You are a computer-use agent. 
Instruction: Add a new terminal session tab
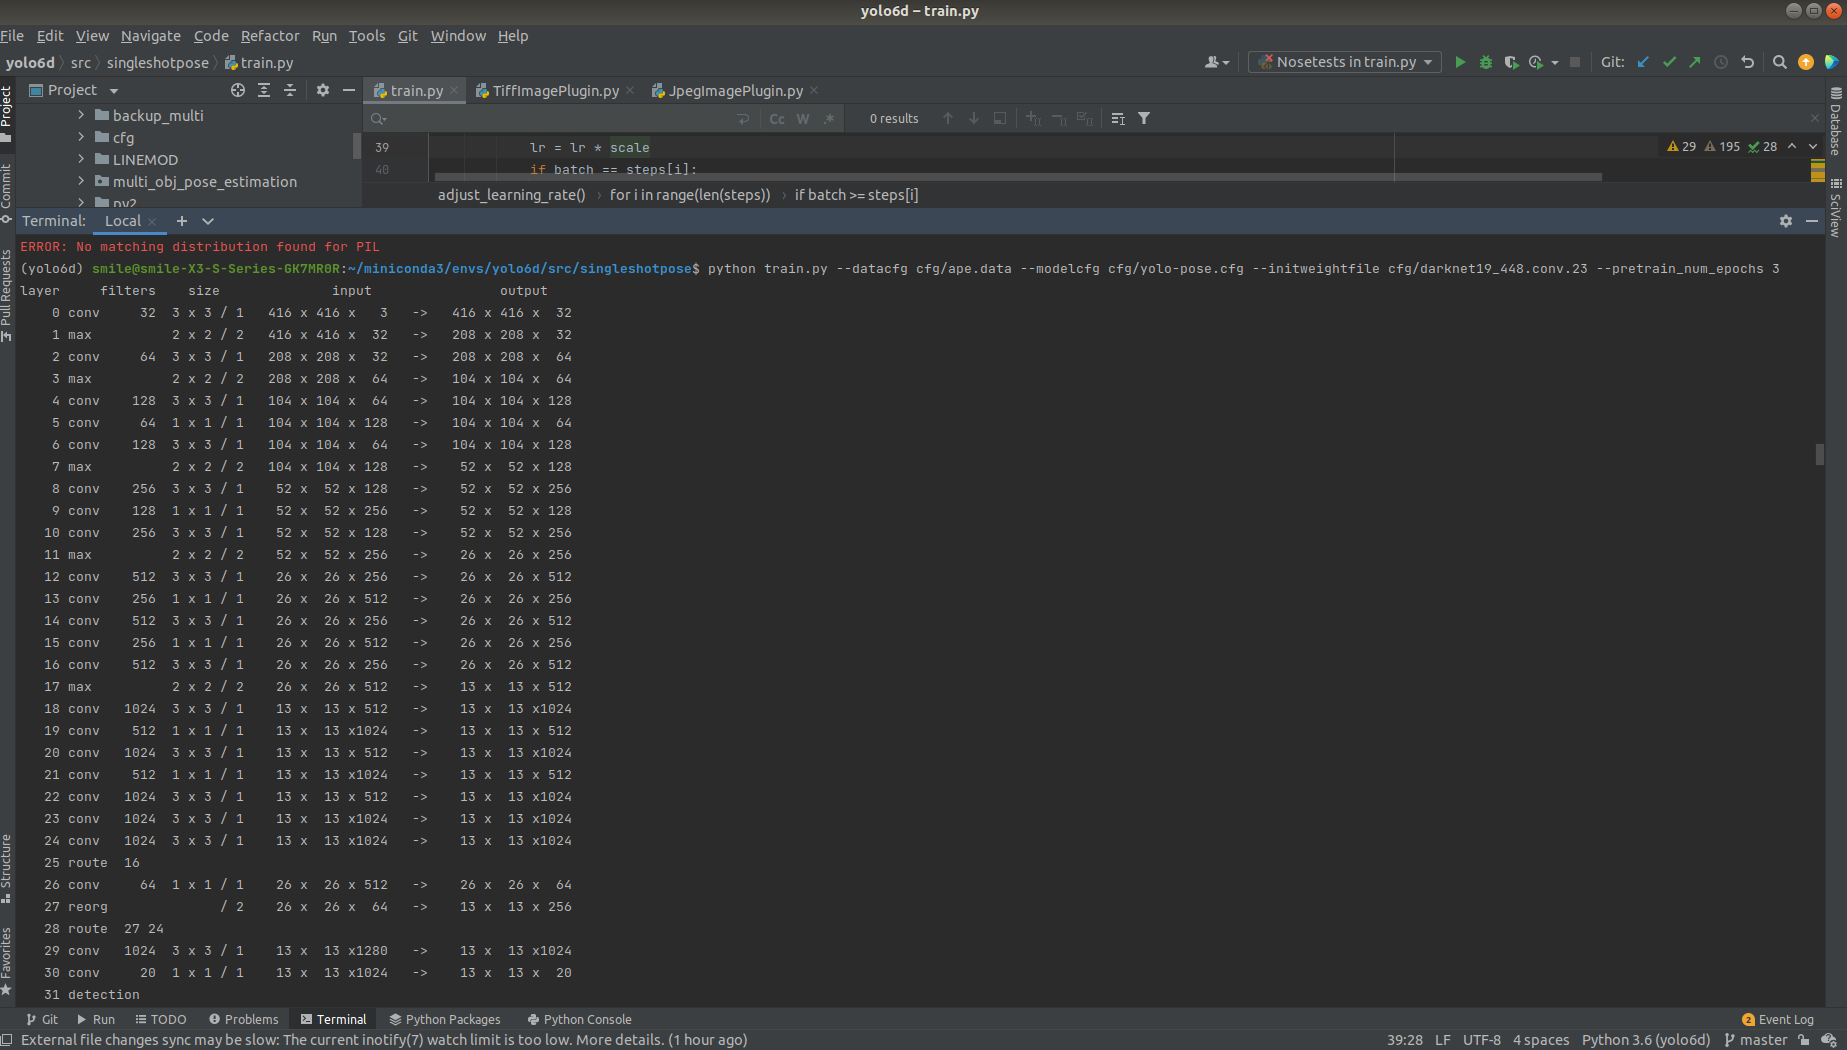(181, 221)
